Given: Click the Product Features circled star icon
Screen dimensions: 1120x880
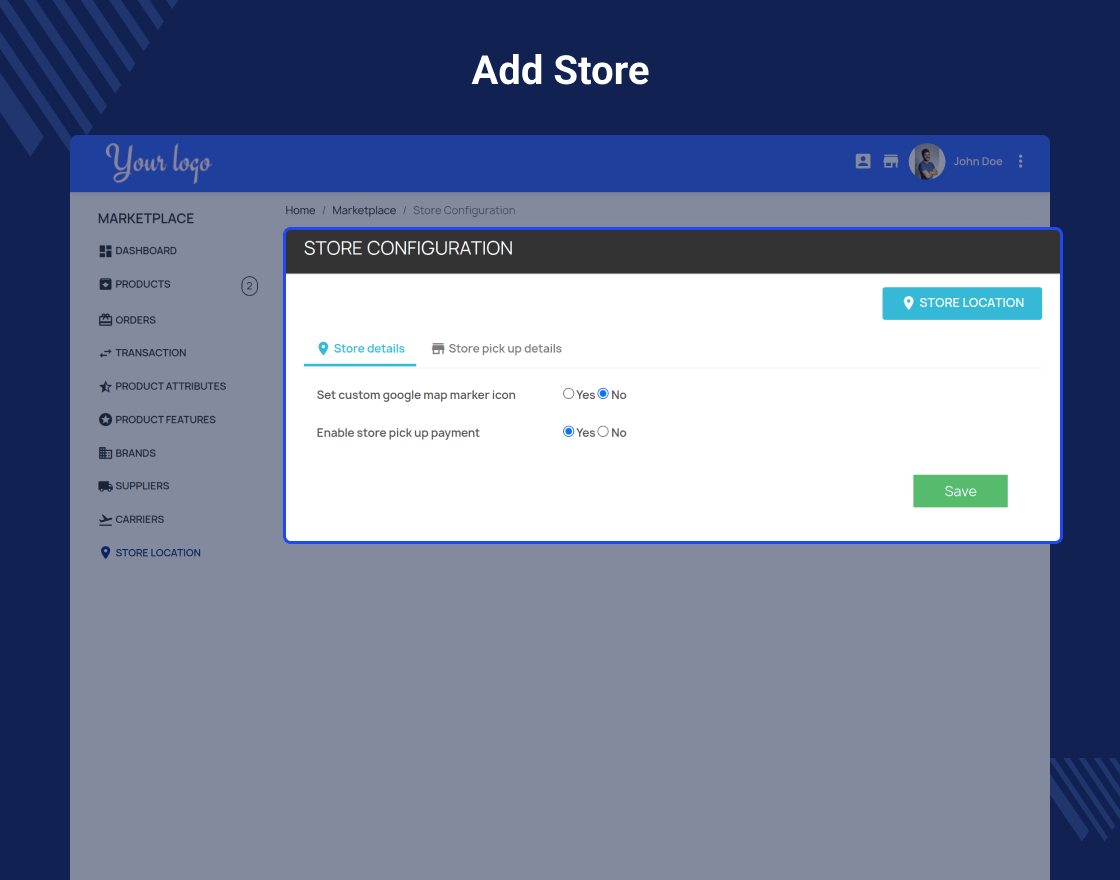Looking at the screenshot, I should (105, 420).
